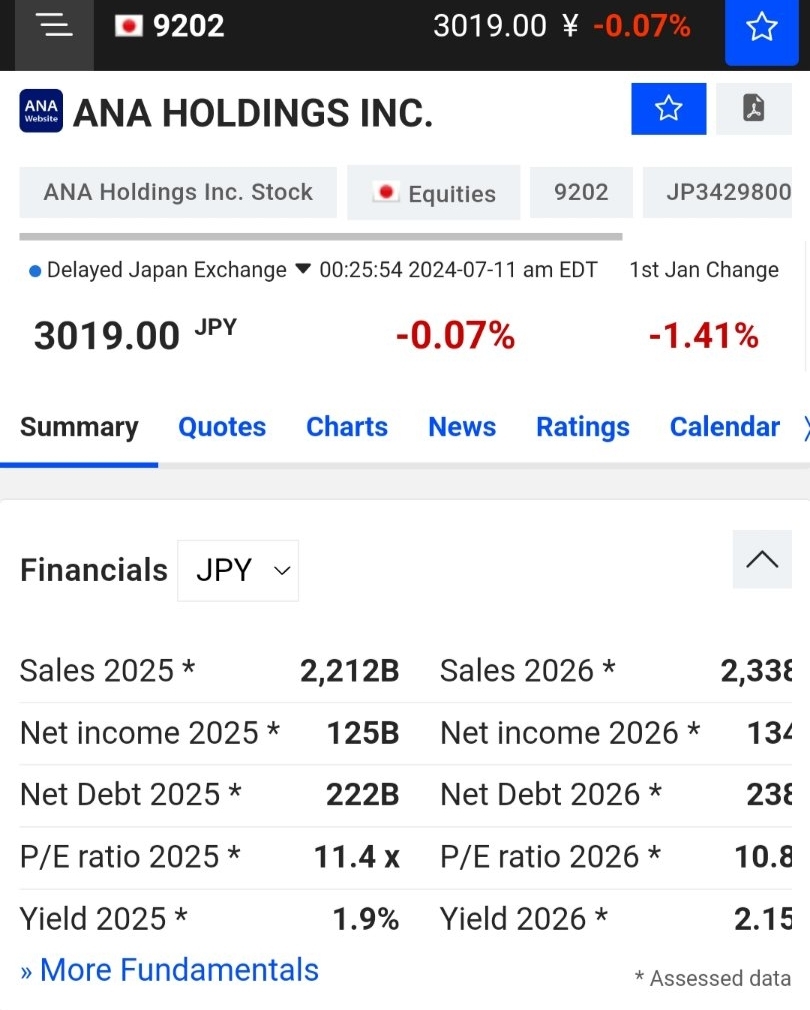Open the PDF export icon
The height and width of the screenshot is (1010, 810).
[x=754, y=108]
